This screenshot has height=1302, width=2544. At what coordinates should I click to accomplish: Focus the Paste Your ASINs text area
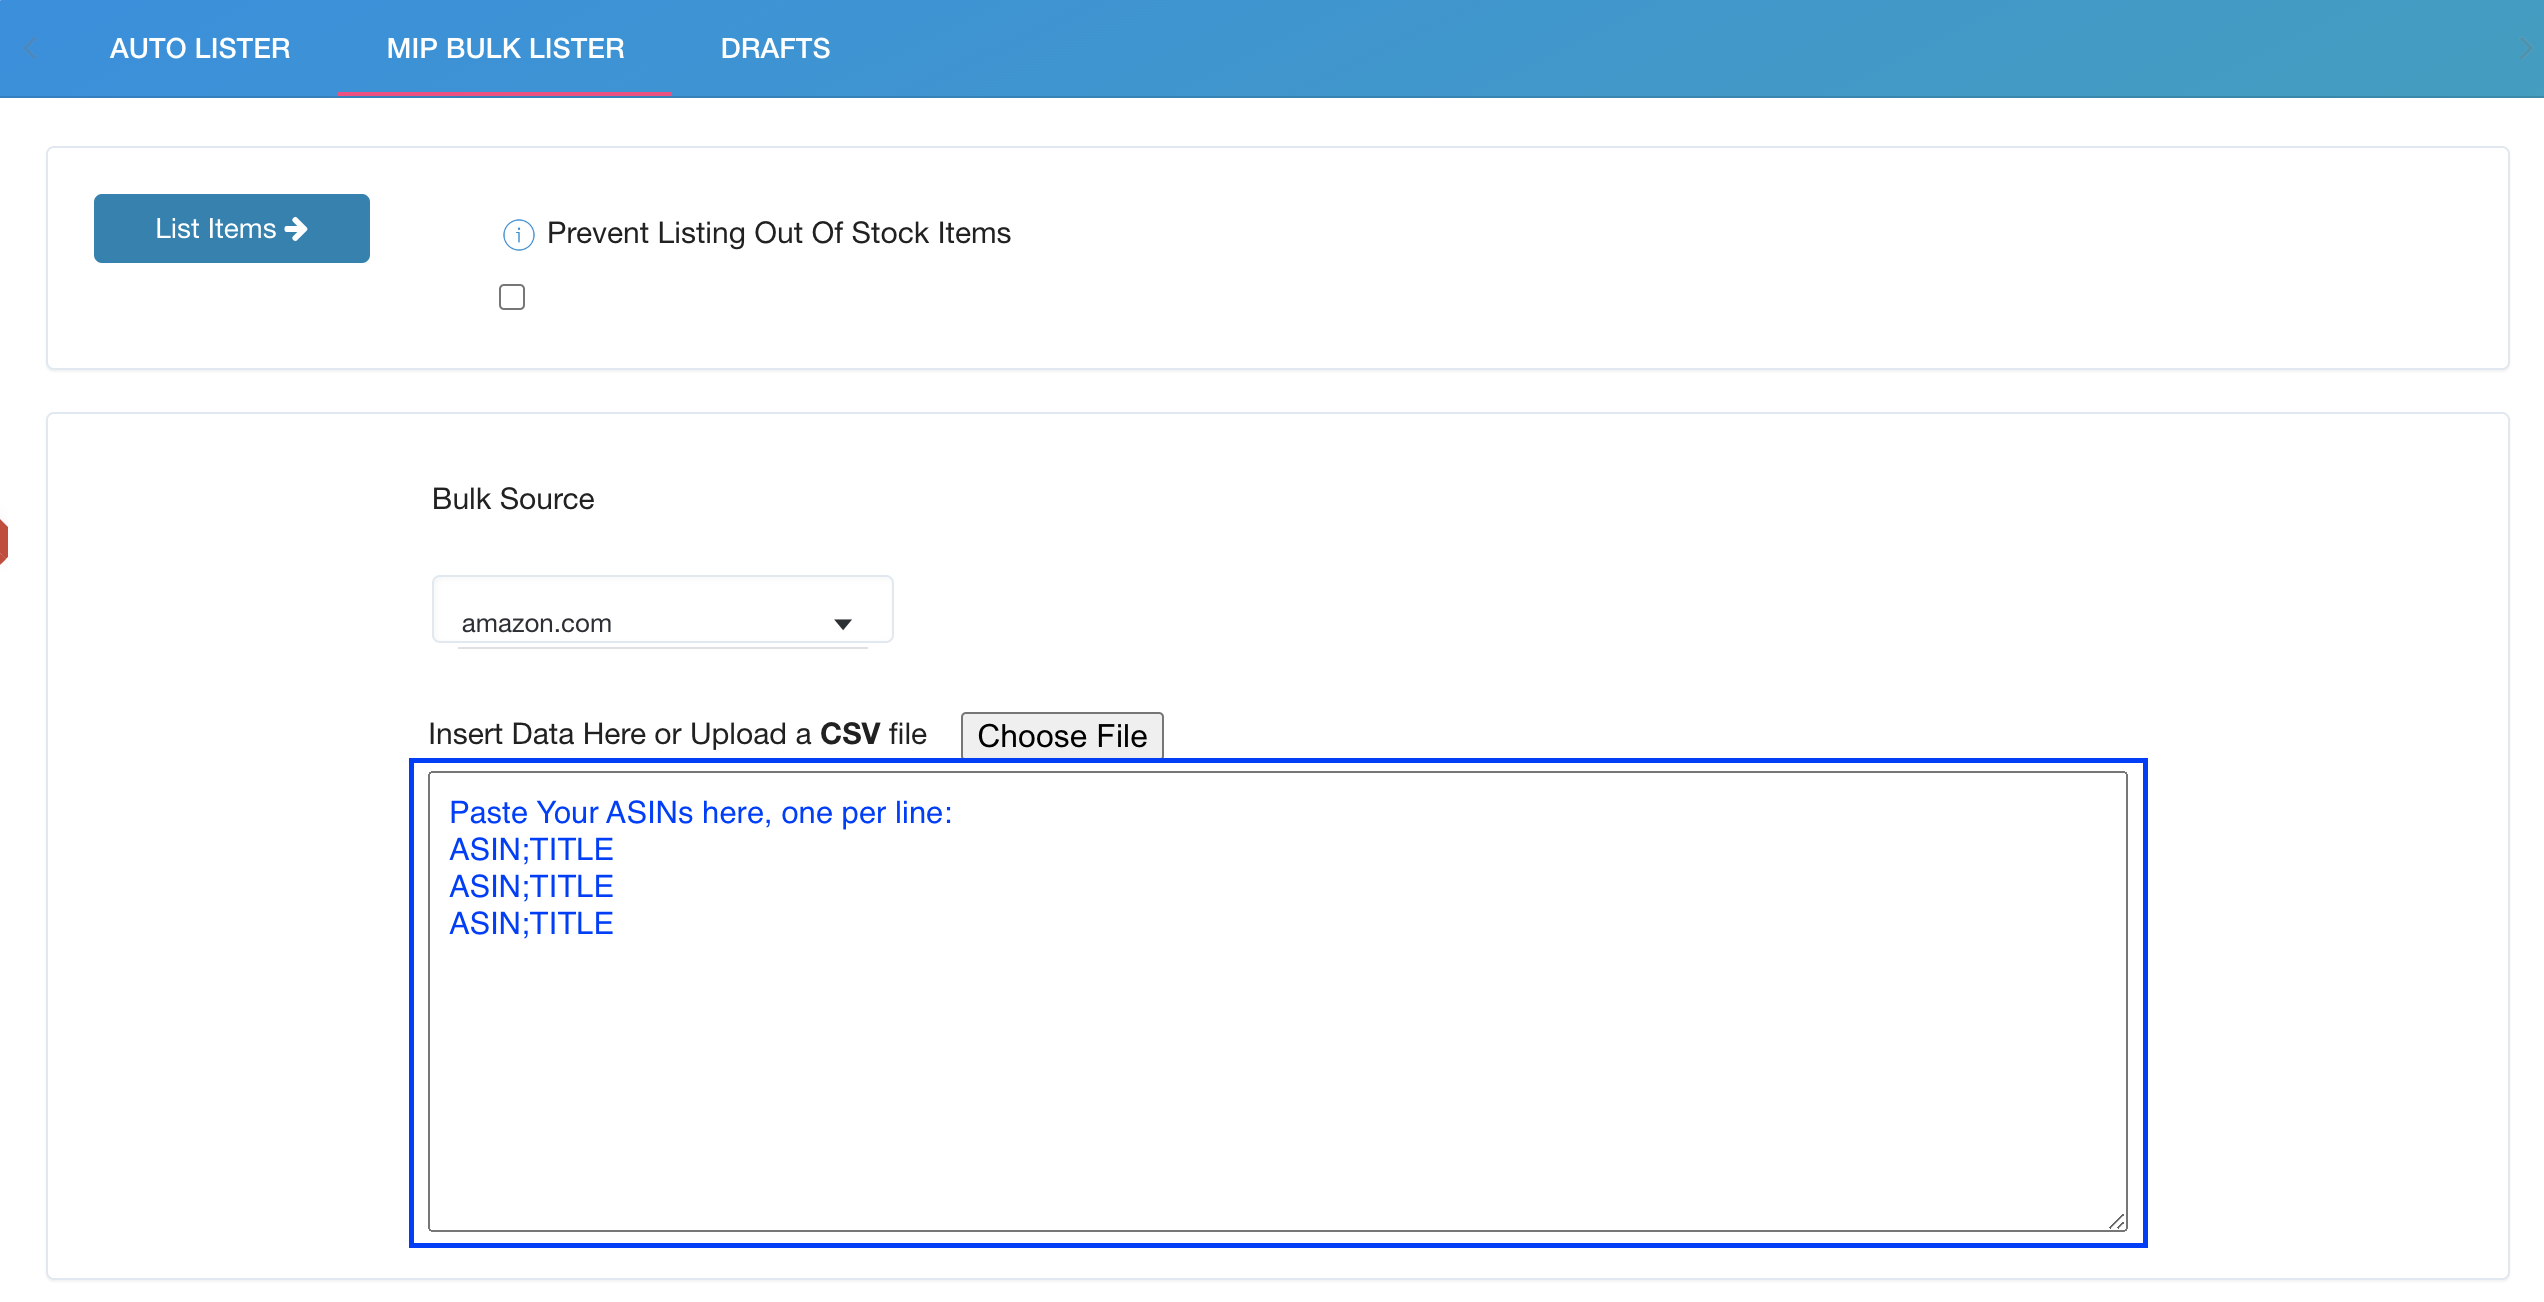[x=1277, y=1000]
